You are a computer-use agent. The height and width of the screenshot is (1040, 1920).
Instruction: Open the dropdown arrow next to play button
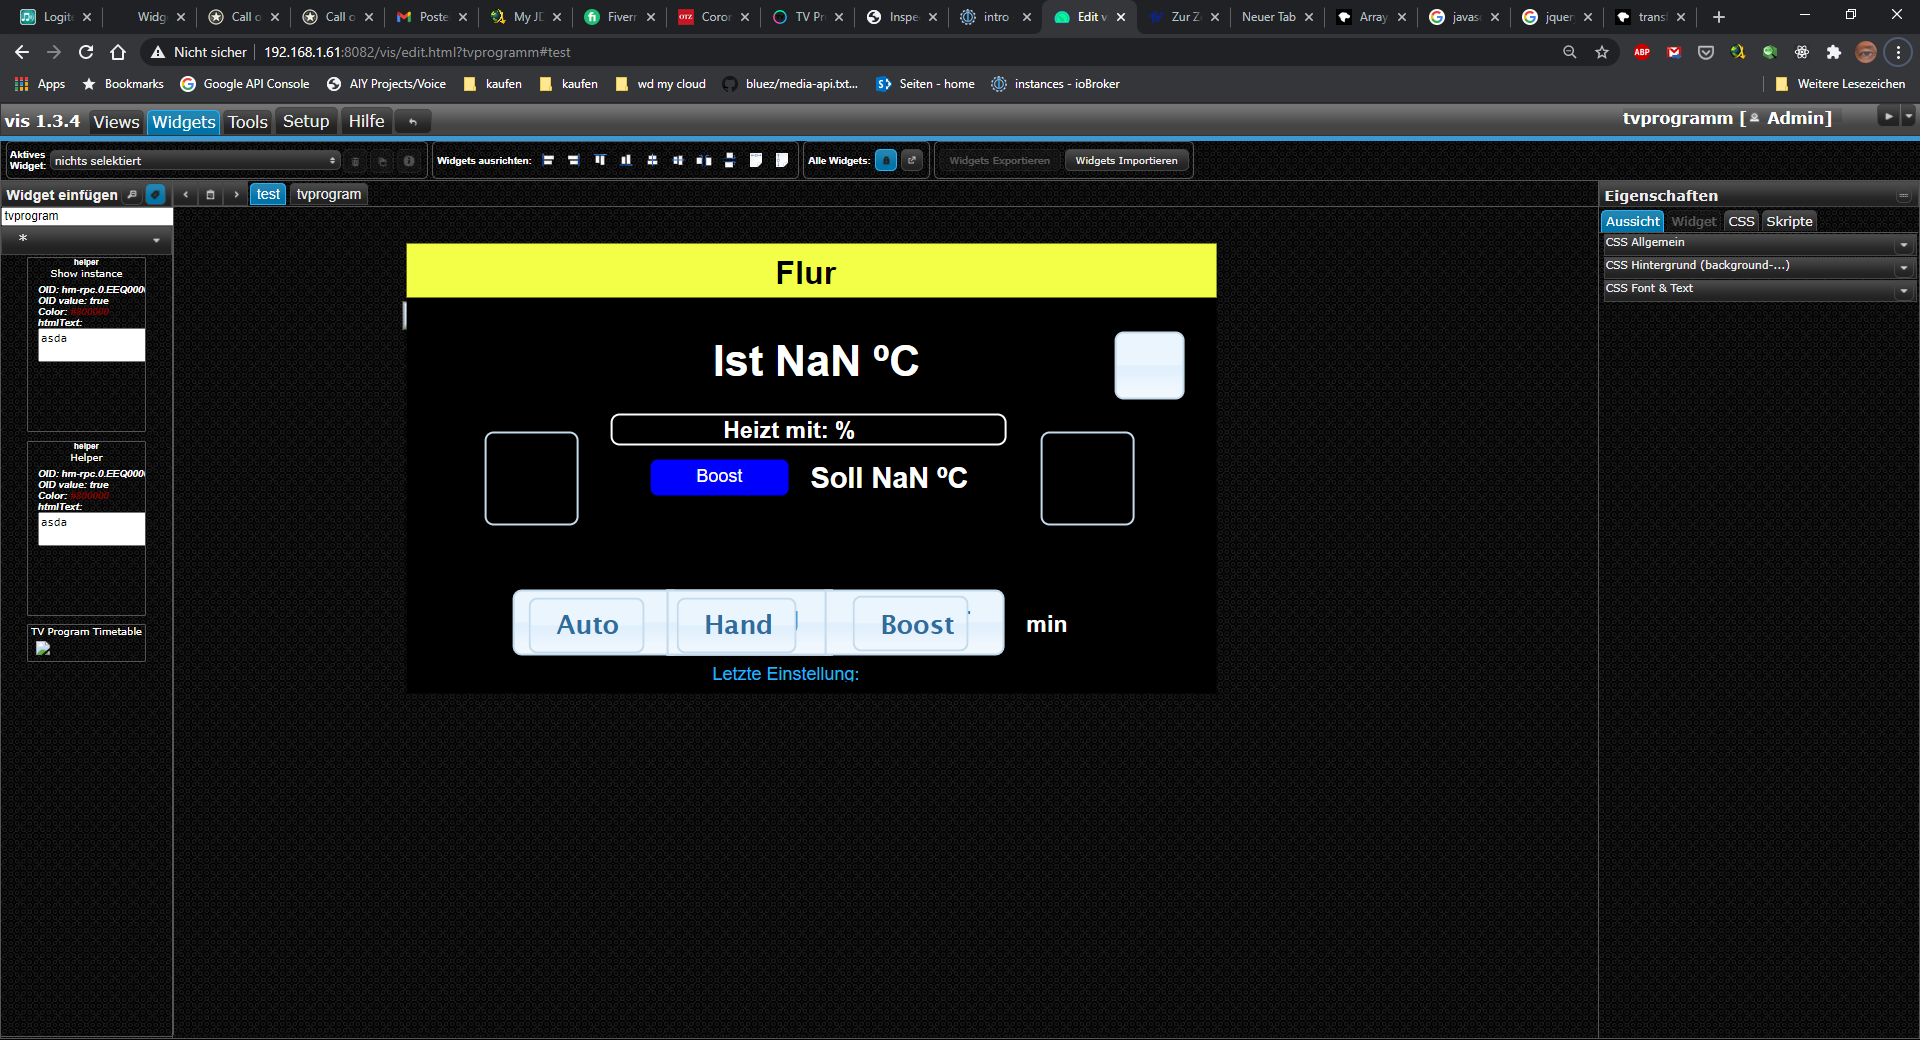(x=1908, y=117)
